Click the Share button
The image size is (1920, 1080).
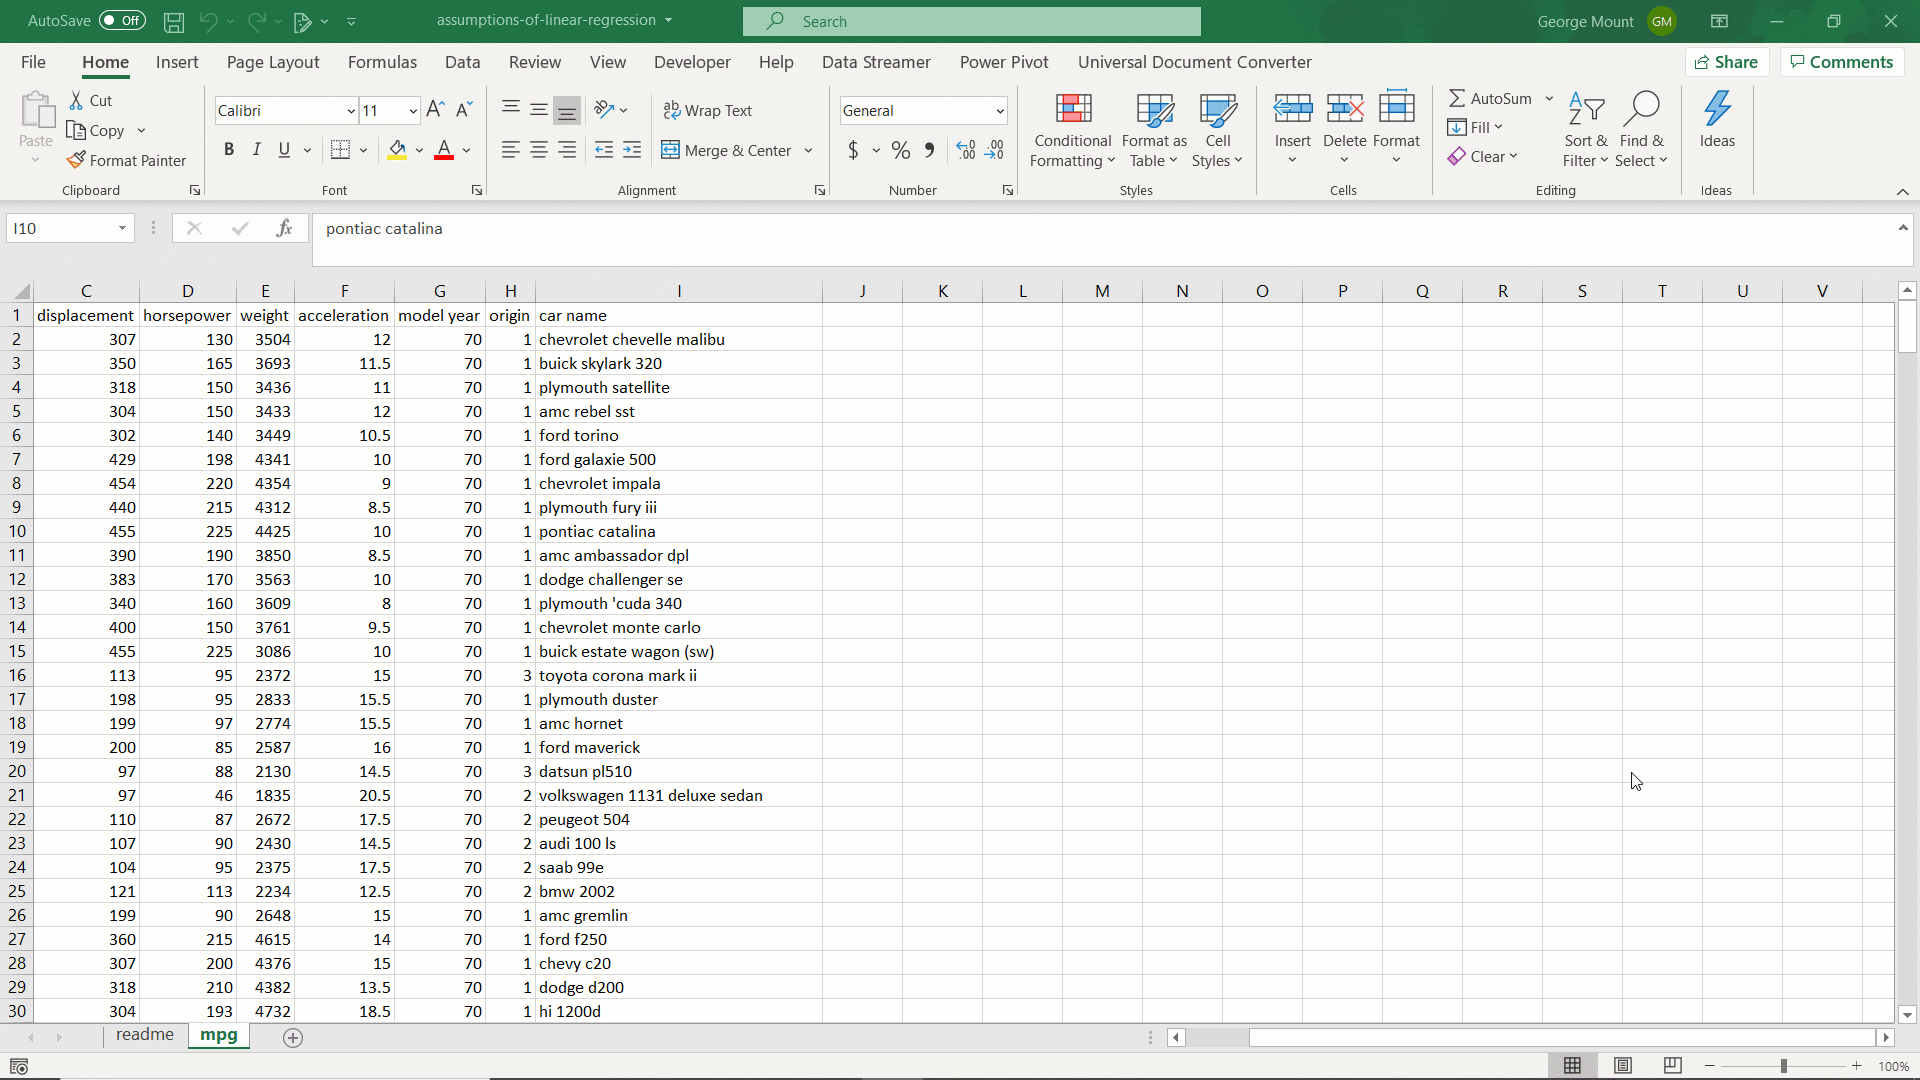[x=1726, y=62]
